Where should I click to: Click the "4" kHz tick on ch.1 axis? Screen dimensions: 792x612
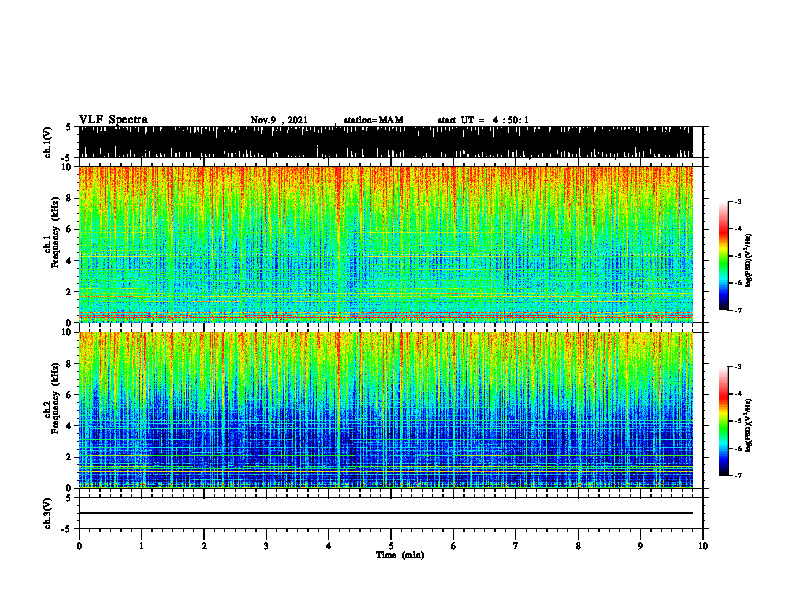pos(70,261)
